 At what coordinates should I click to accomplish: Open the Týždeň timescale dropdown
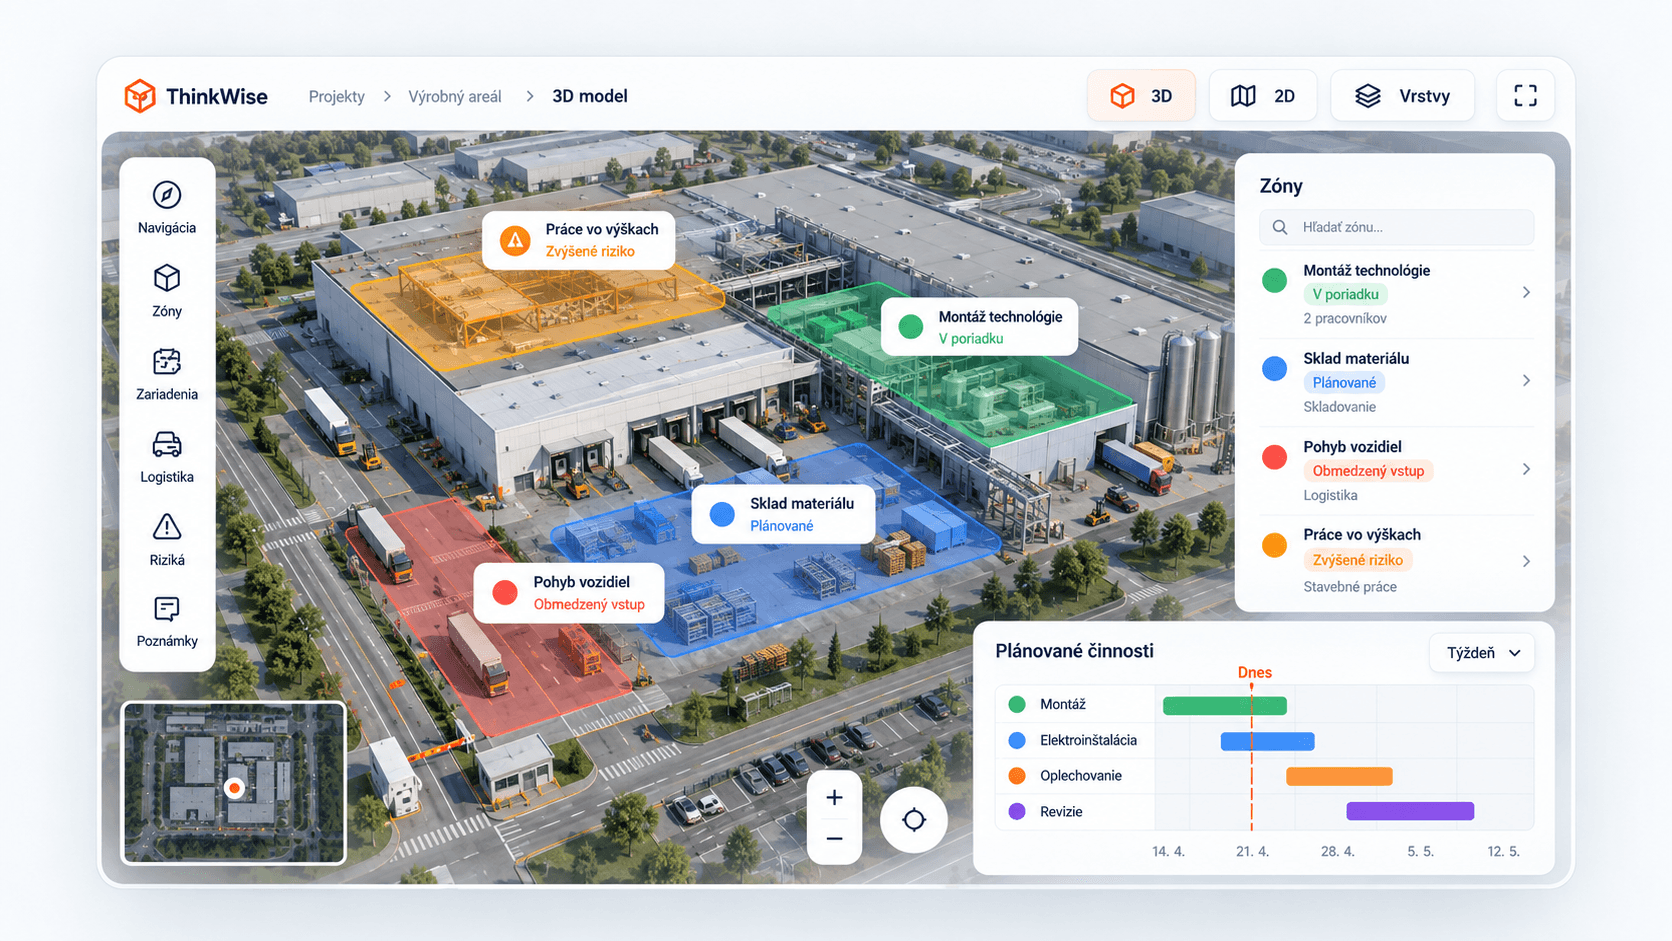[x=1482, y=653]
